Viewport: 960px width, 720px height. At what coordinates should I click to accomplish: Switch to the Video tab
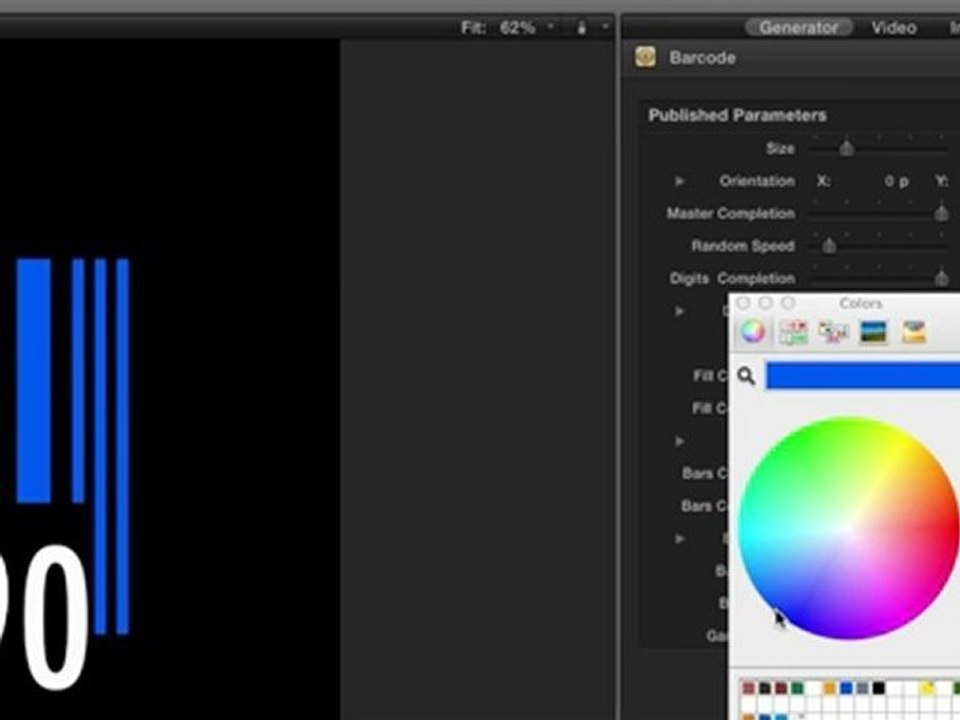pyautogui.click(x=894, y=28)
